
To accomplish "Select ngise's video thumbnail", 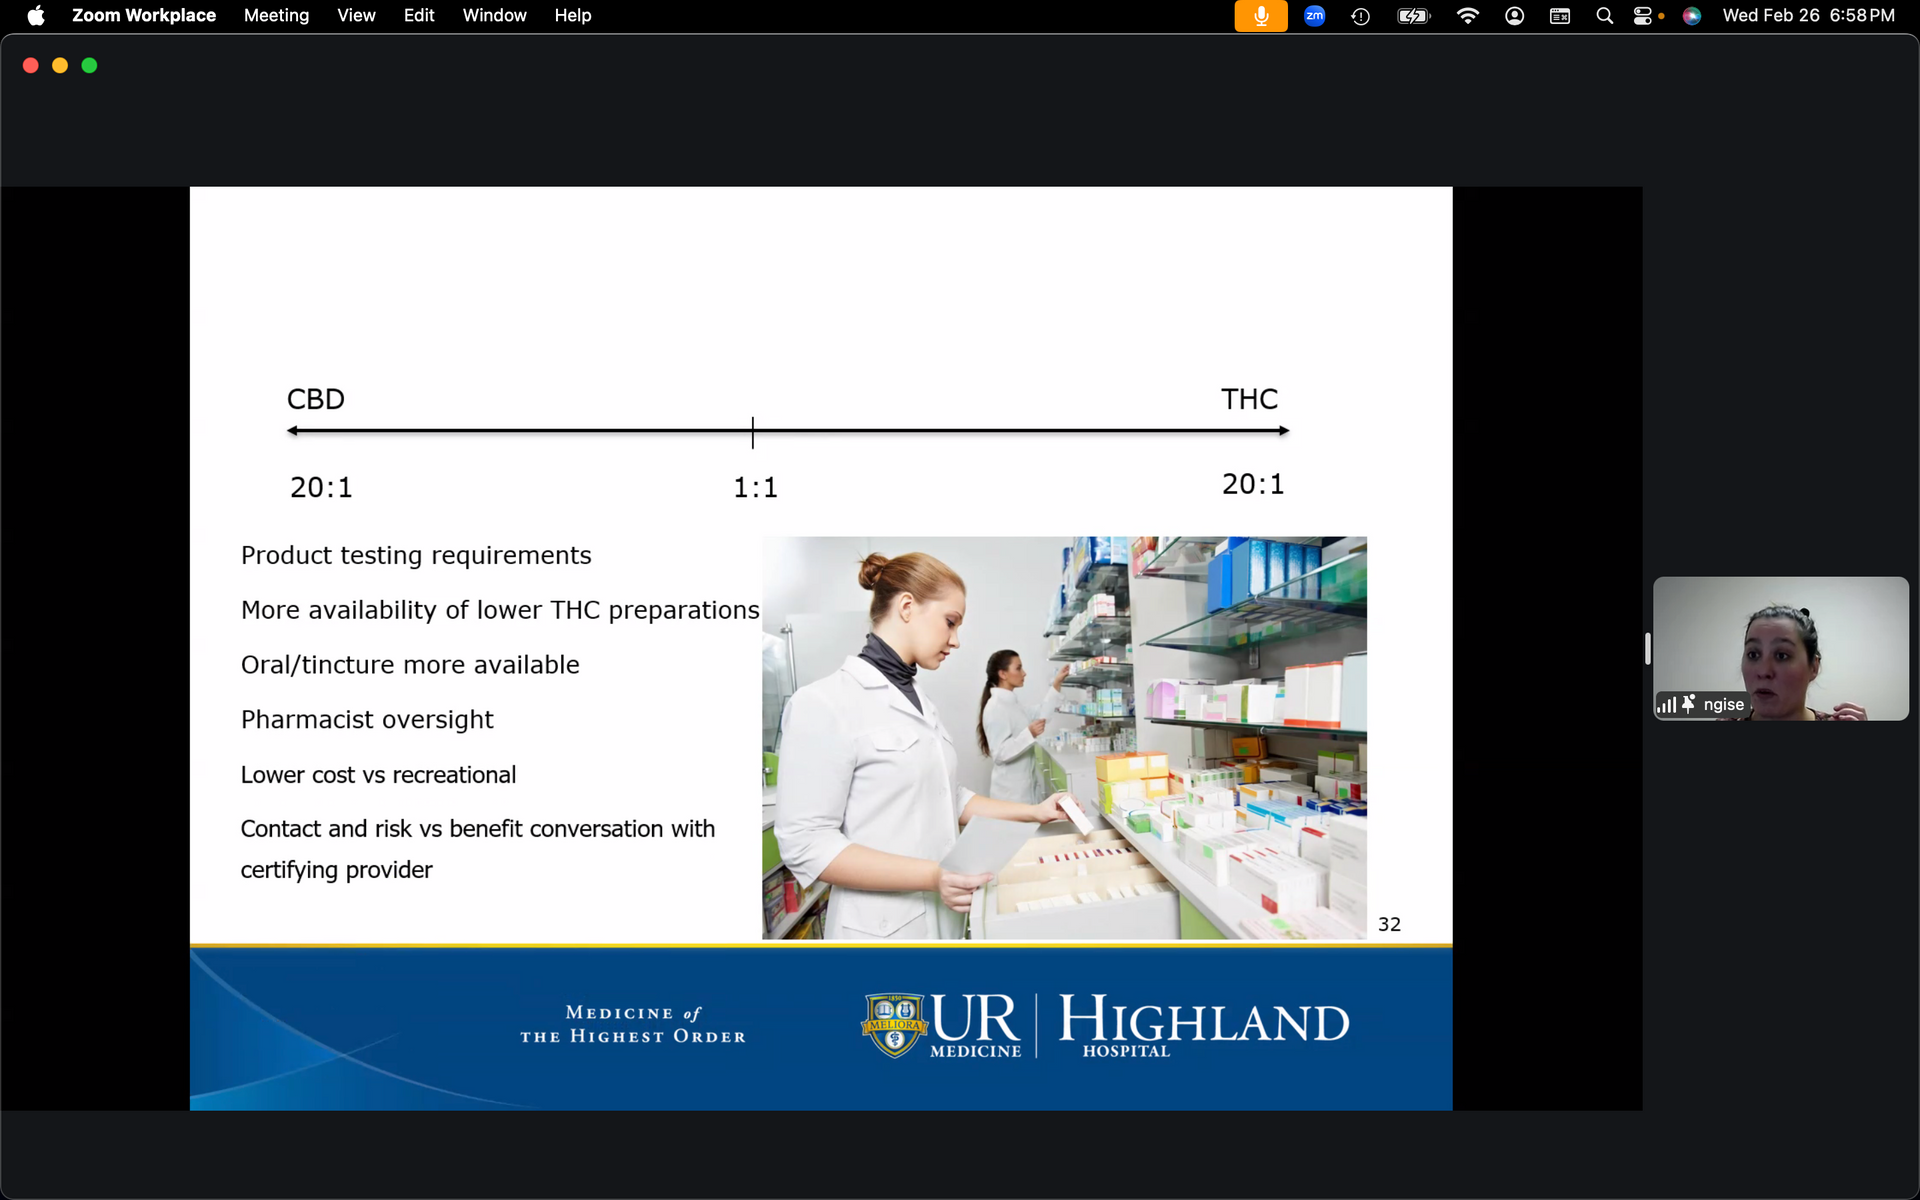I will point(1780,648).
